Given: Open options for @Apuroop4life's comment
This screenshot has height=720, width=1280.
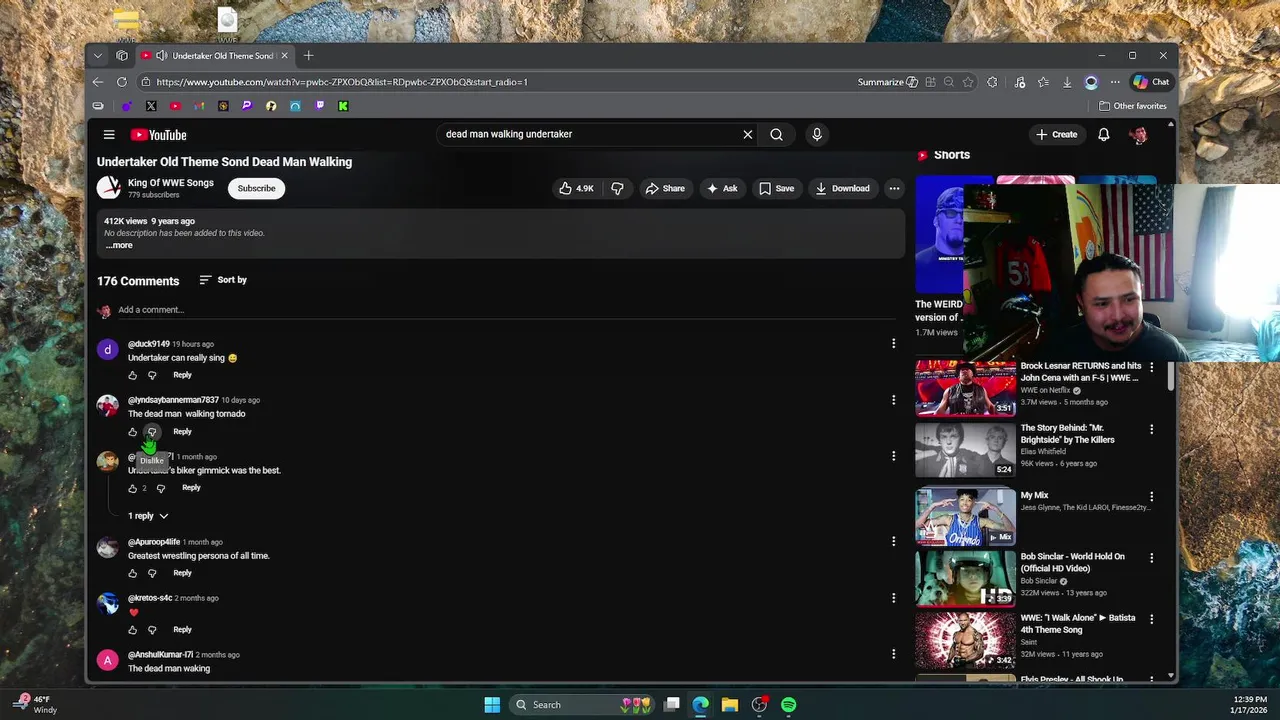Looking at the screenshot, I should click(x=893, y=541).
